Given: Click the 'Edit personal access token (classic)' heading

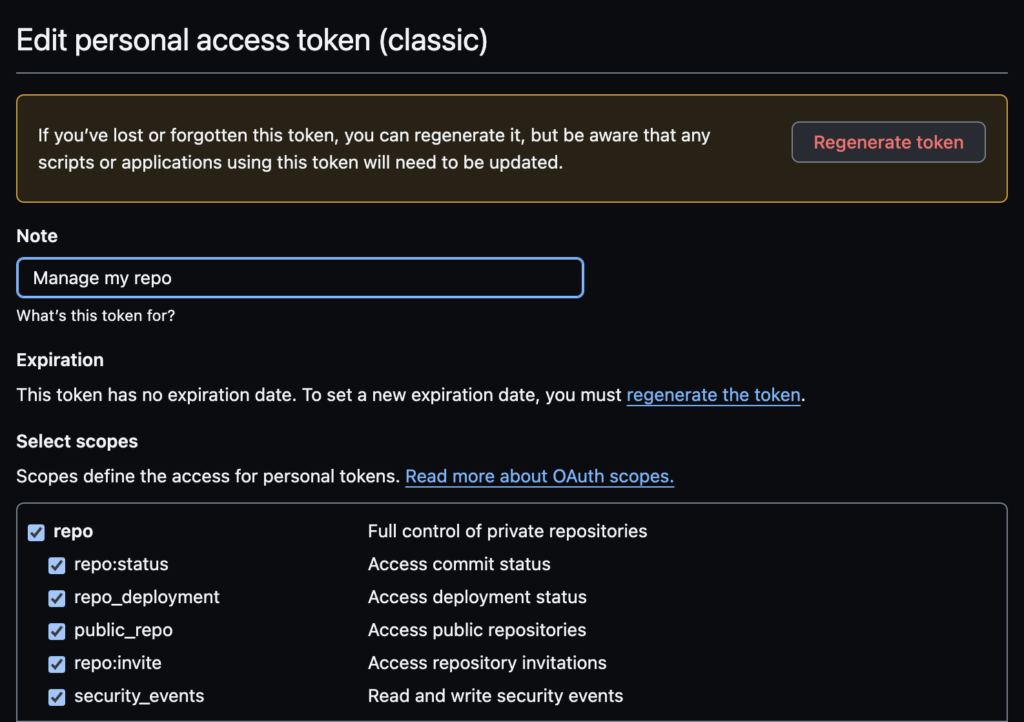Looking at the screenshot, I should [252, 41].
